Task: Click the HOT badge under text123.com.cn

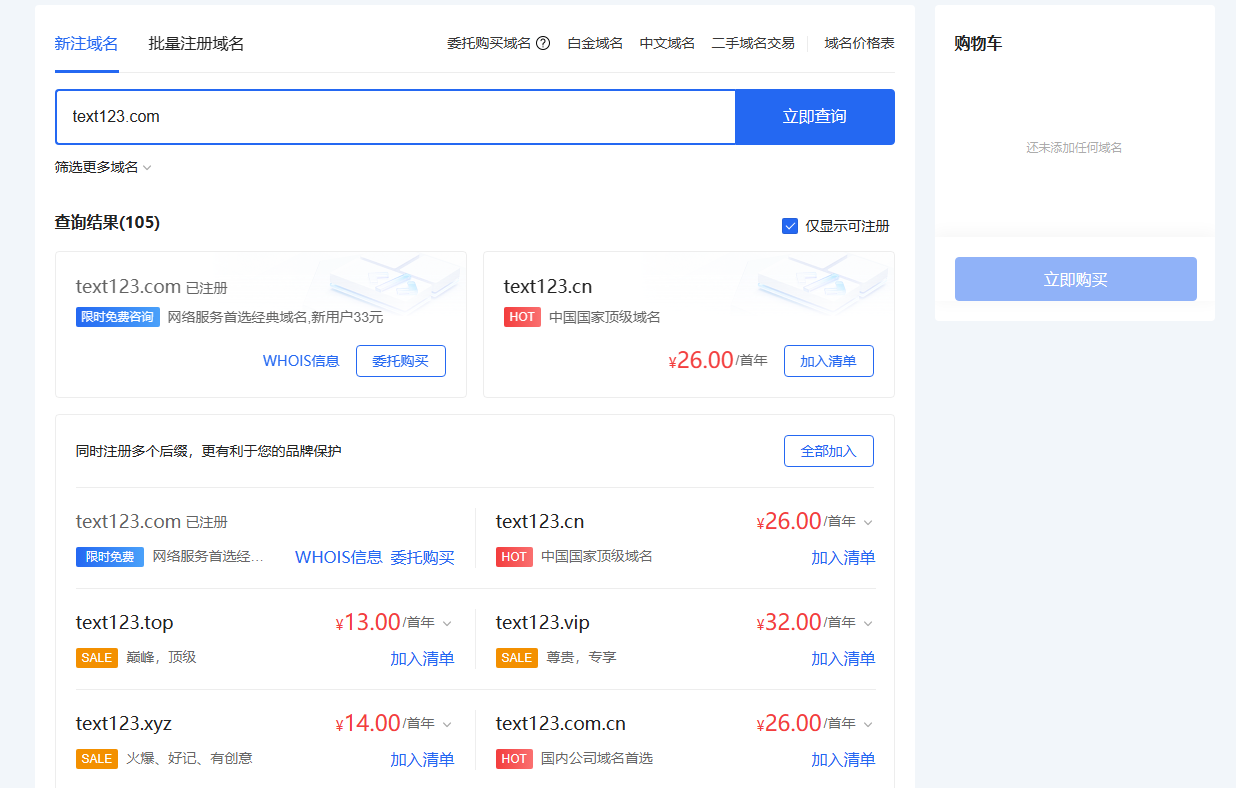Action: pyautogui.click(x=514, y=759)
